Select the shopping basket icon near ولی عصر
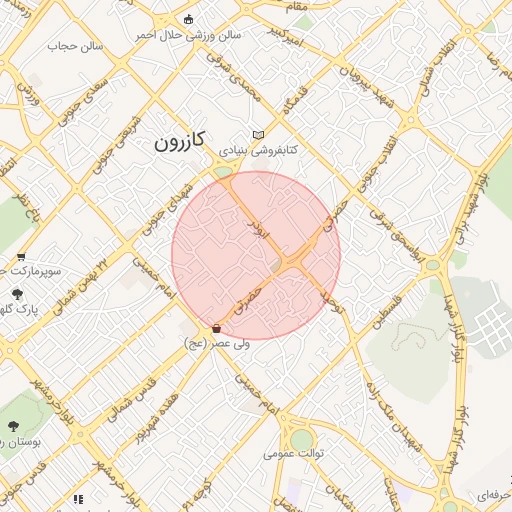This screenshot has width=512, height=512. point(217,329)
